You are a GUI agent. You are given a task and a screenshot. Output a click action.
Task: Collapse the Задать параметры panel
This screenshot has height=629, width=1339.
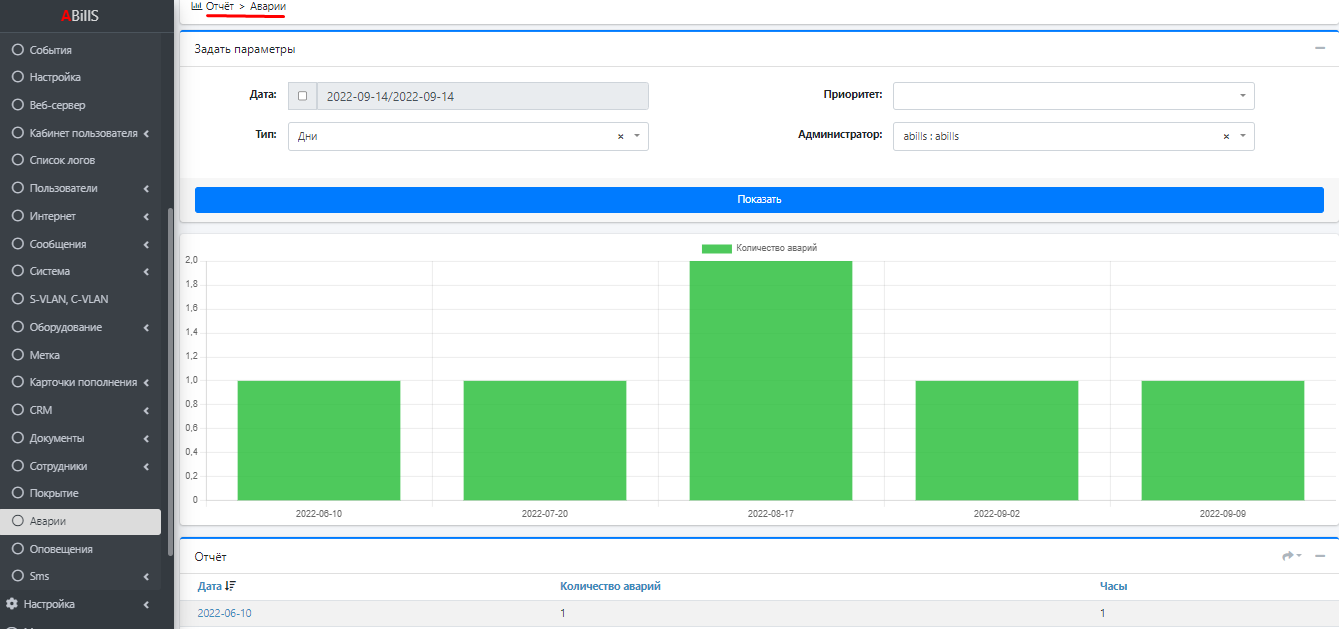1320,48
